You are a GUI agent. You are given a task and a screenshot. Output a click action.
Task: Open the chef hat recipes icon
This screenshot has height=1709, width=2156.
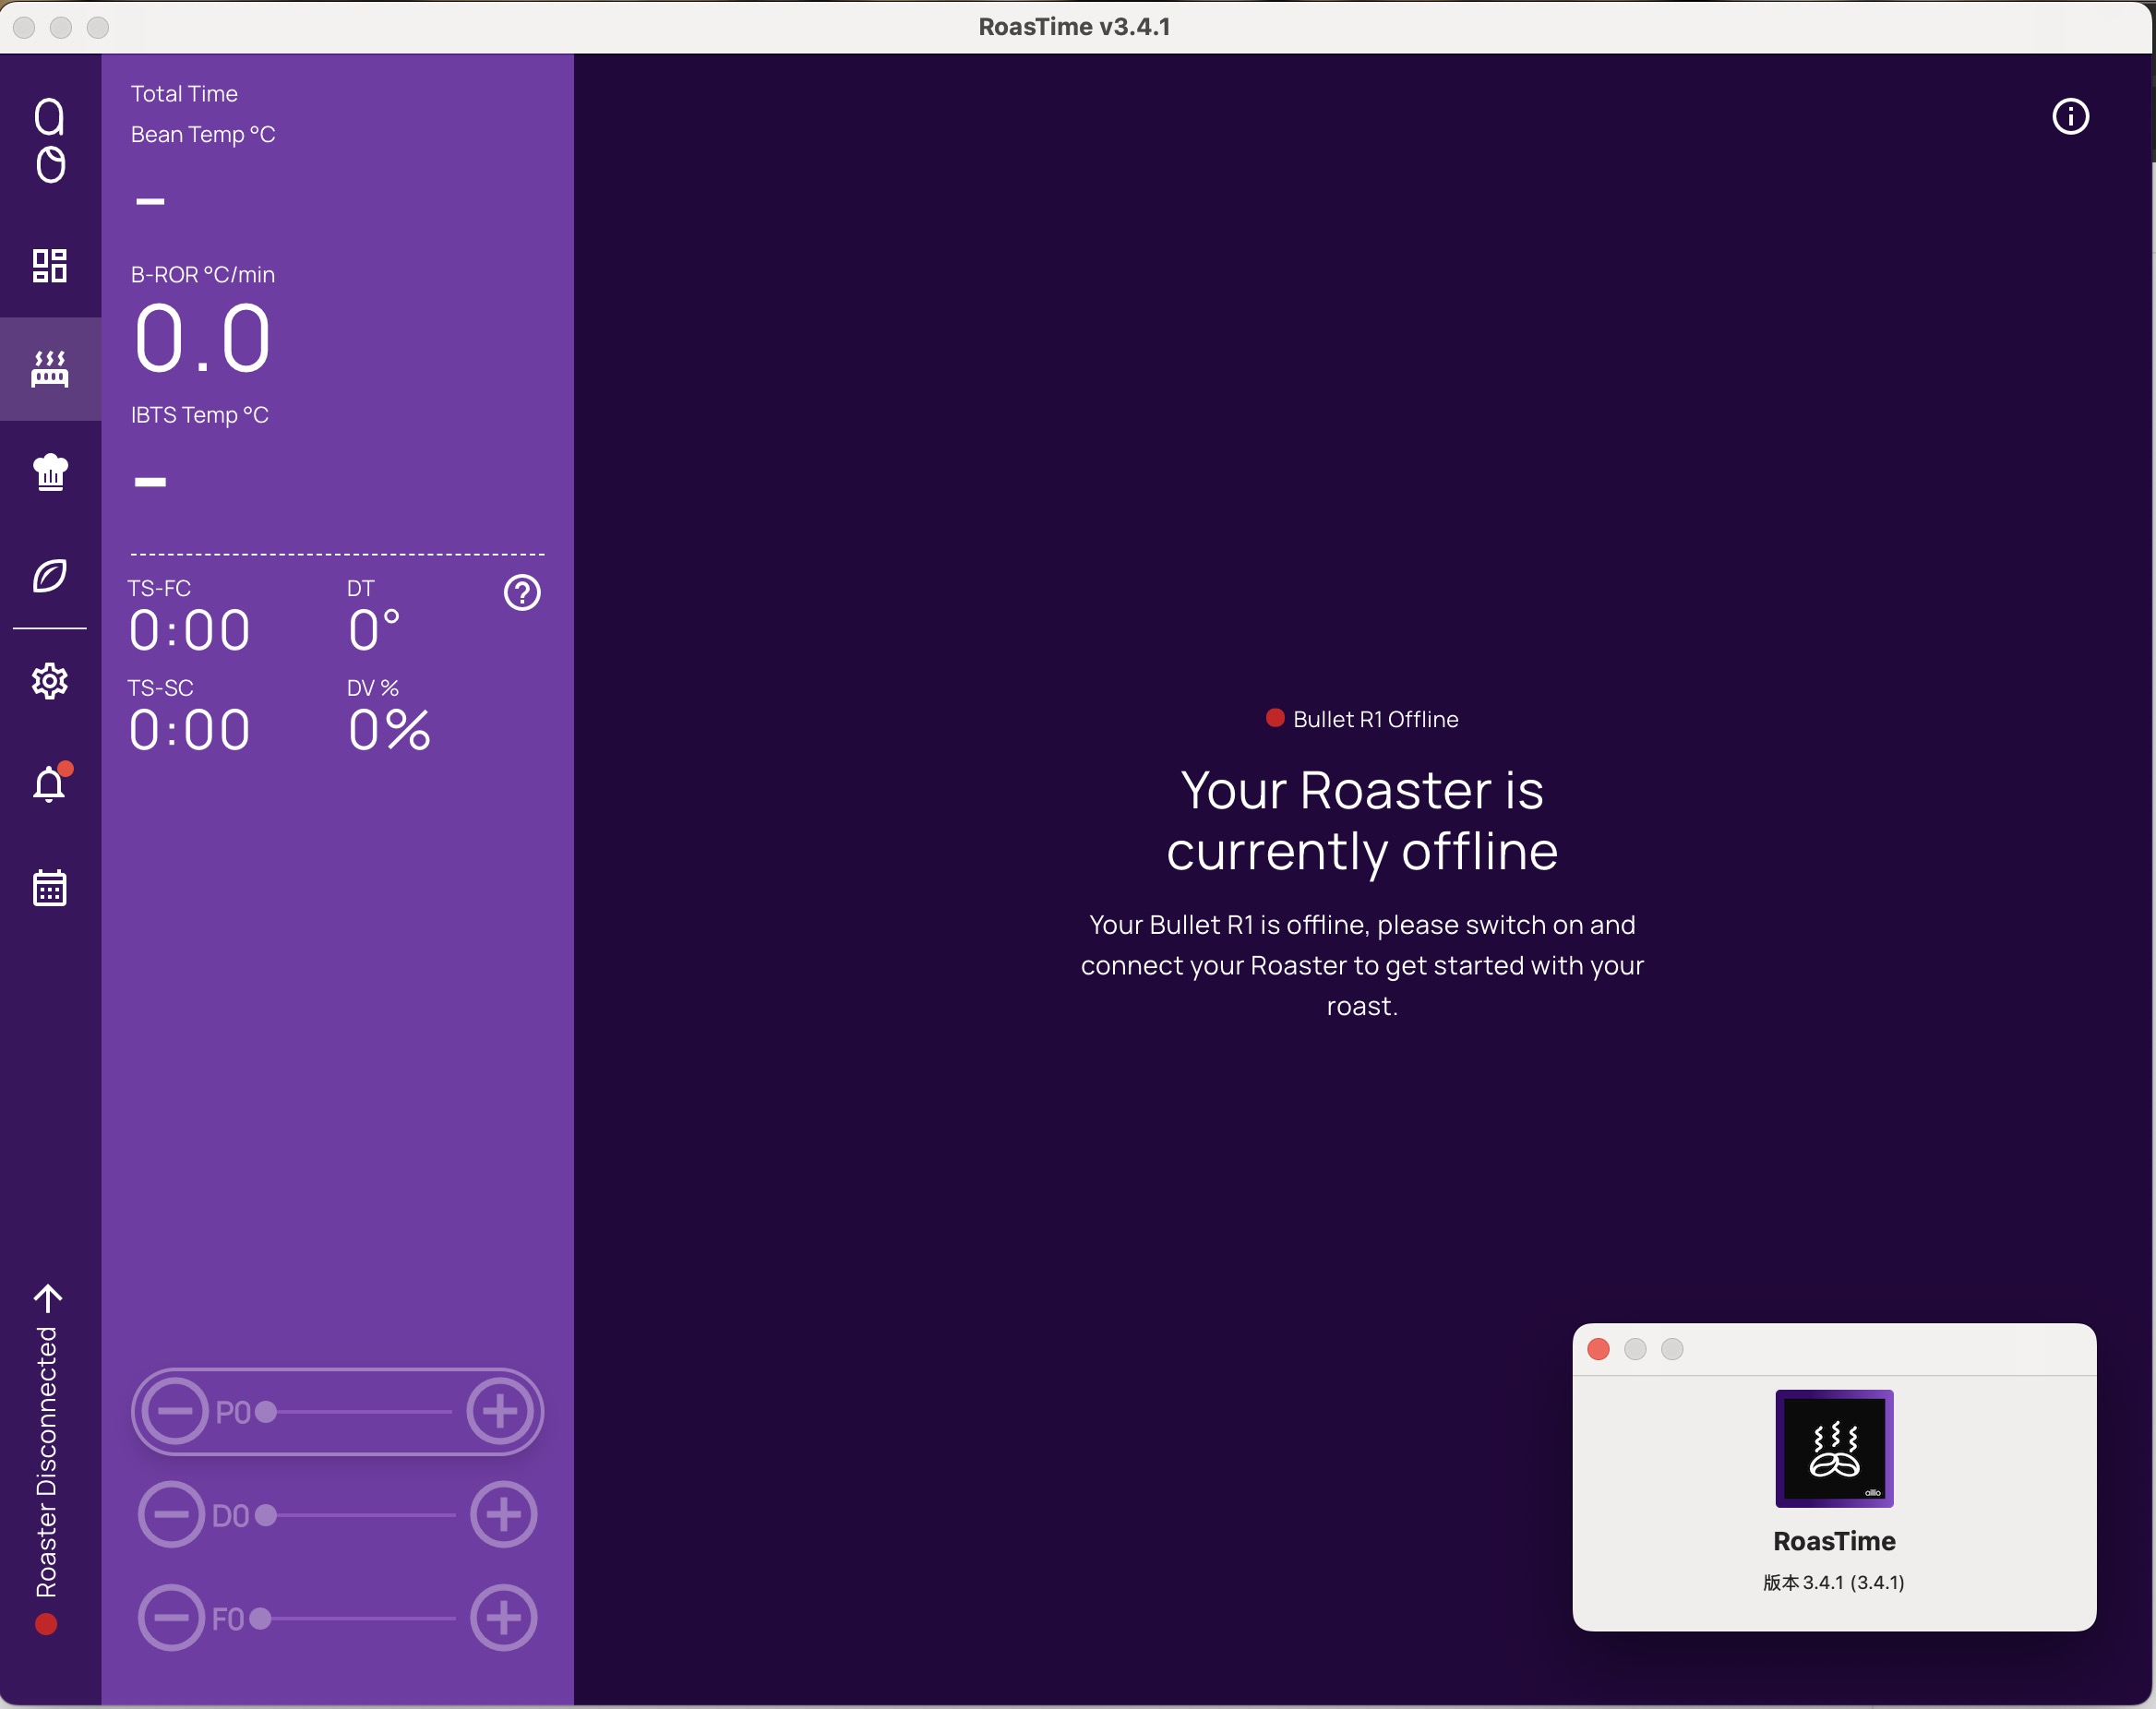(49, 472)
